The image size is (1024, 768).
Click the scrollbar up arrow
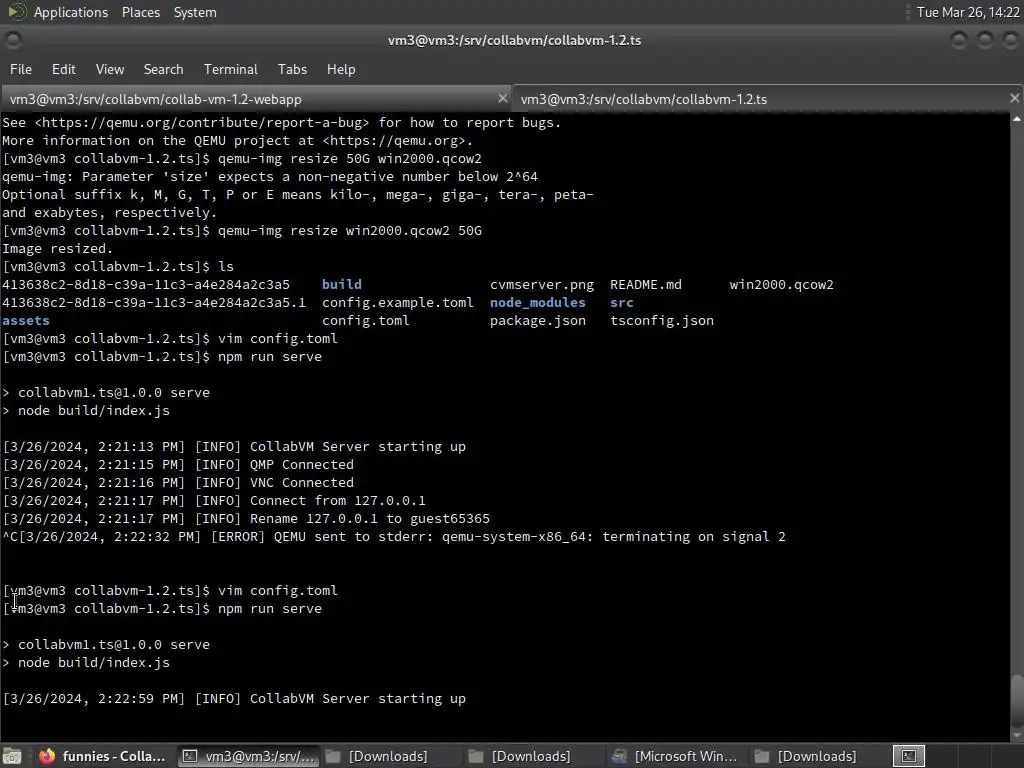(1016, 120)
